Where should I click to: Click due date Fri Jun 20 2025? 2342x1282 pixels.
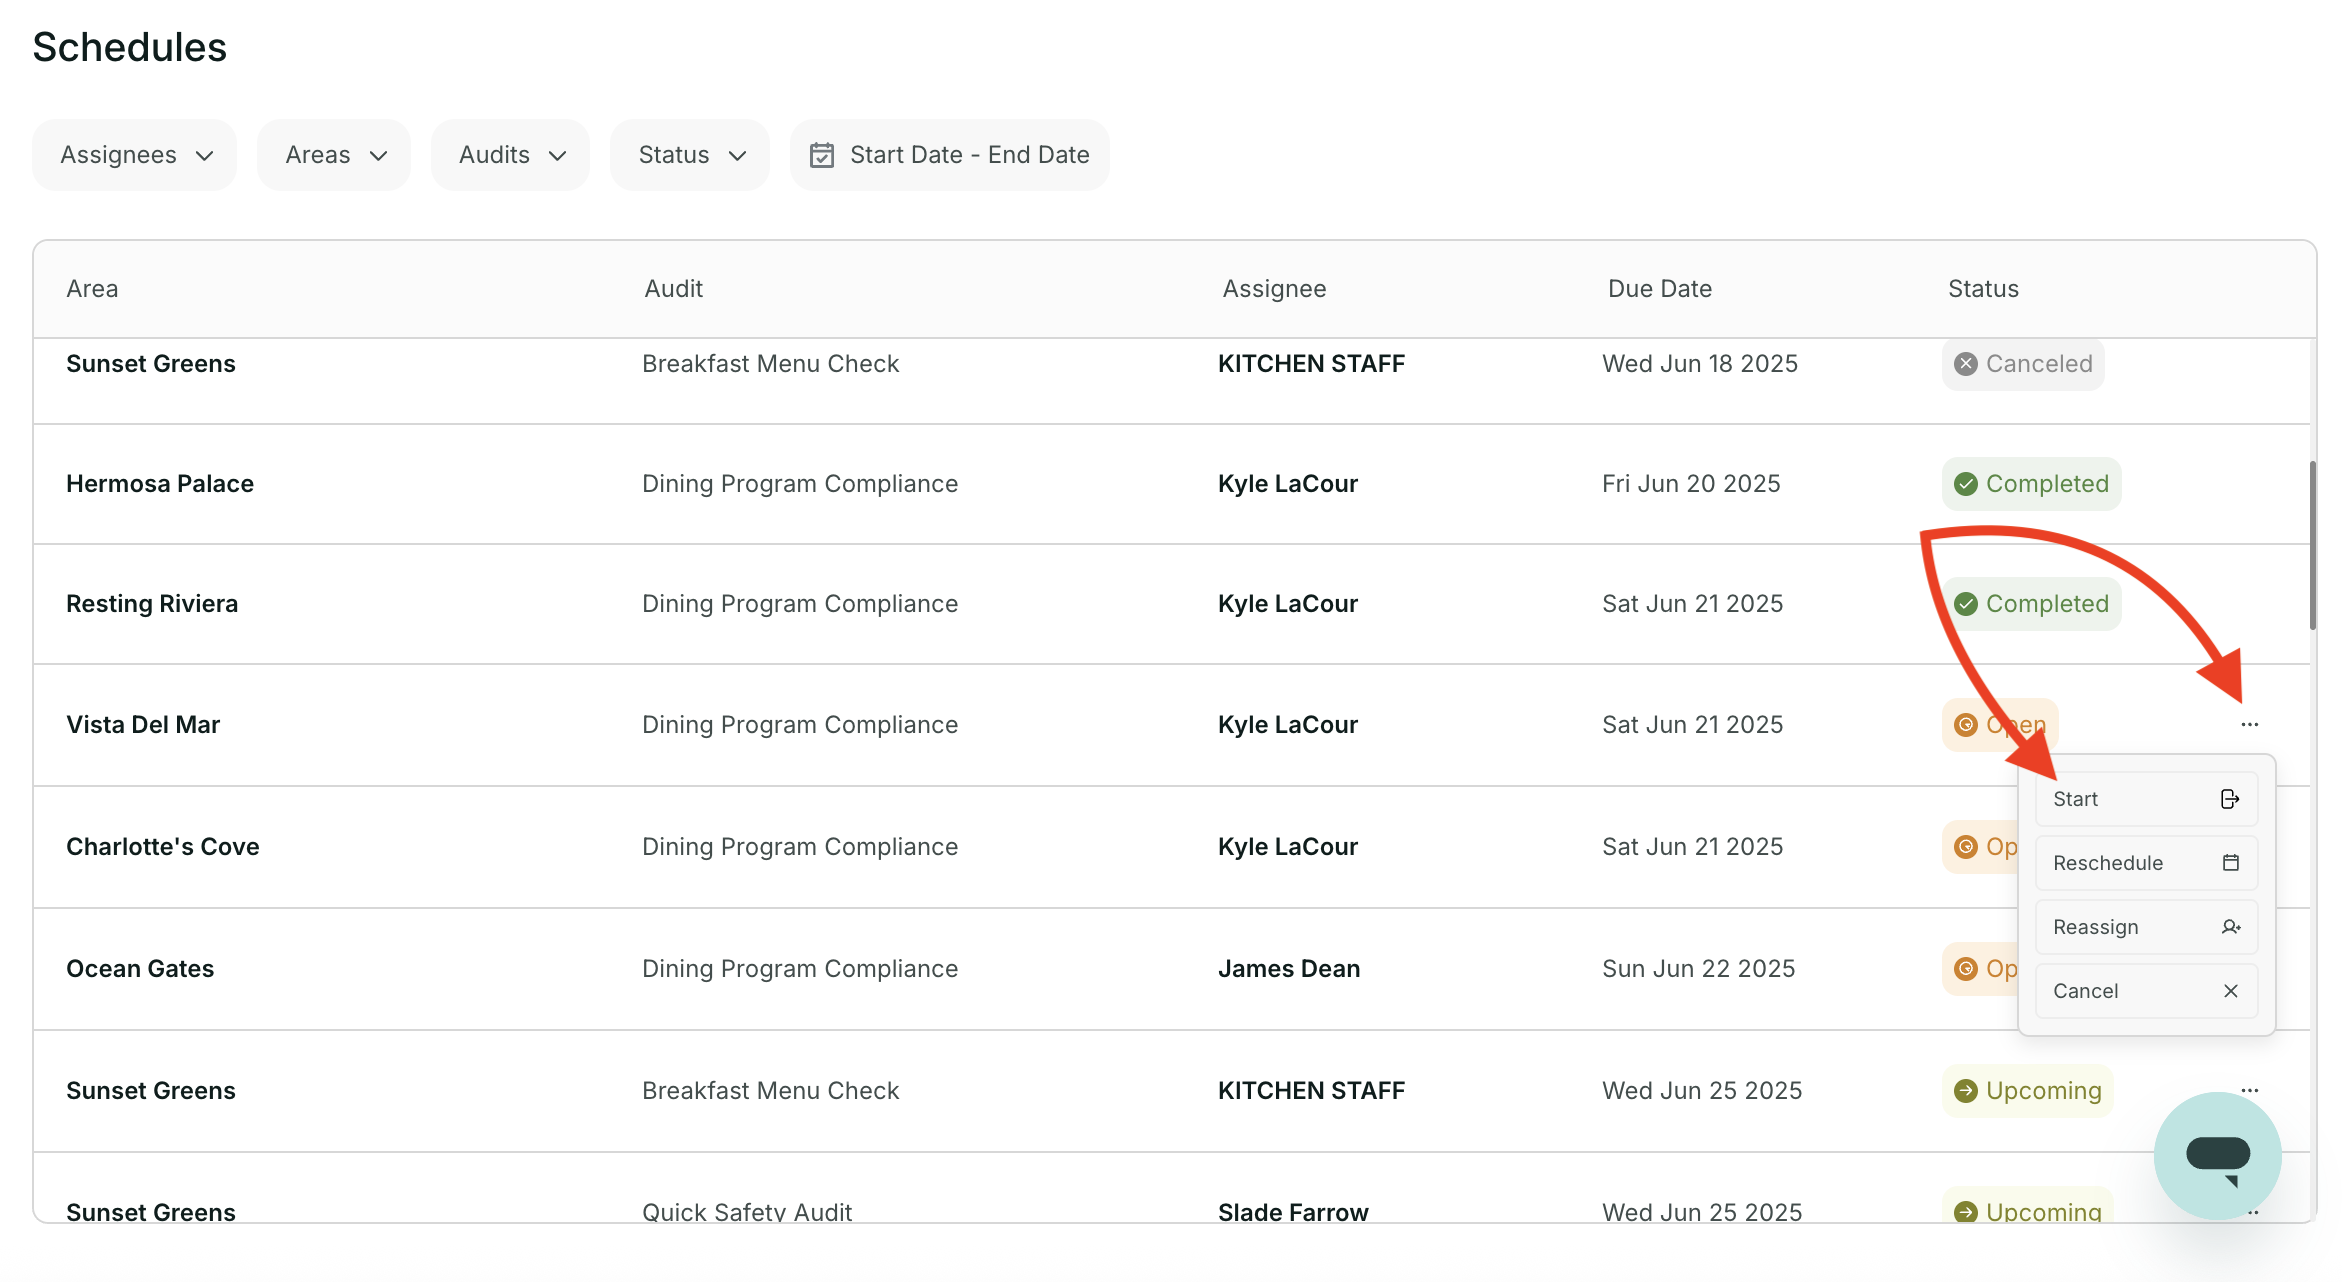tap(1691, 484)
